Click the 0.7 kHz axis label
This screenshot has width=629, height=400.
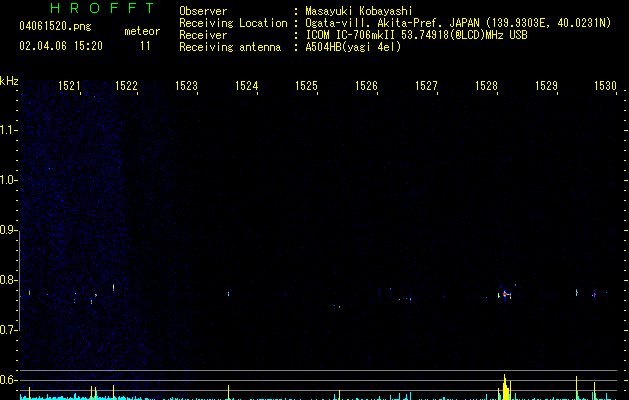8,330
